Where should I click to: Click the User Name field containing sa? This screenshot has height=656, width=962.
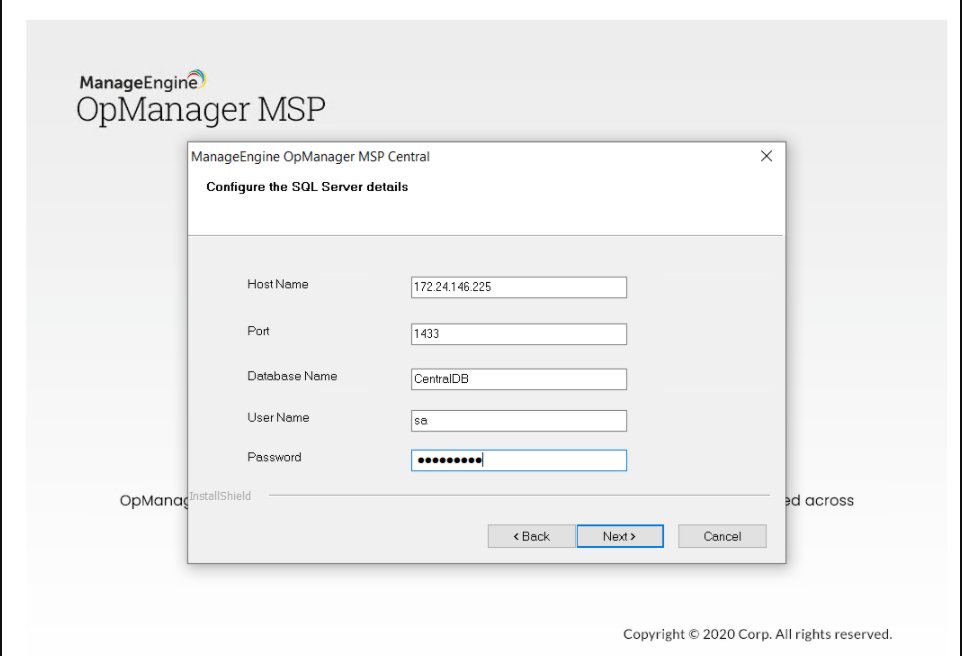518,420
